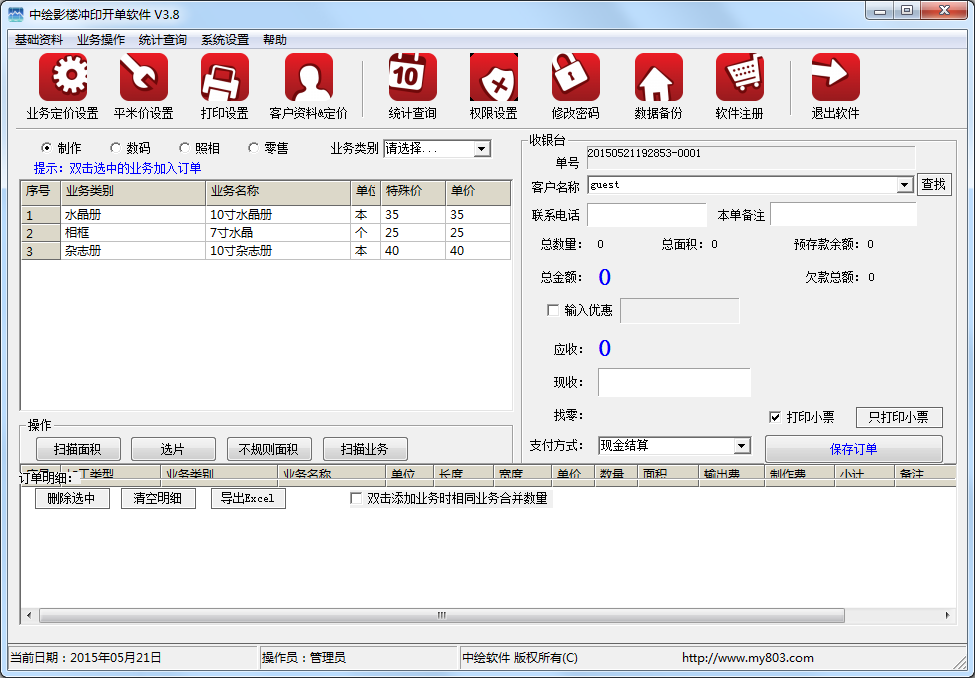Click the 扫描面积 button
Image resolution: width=975 pixels, height=678 pixels.
click(78, 449)
